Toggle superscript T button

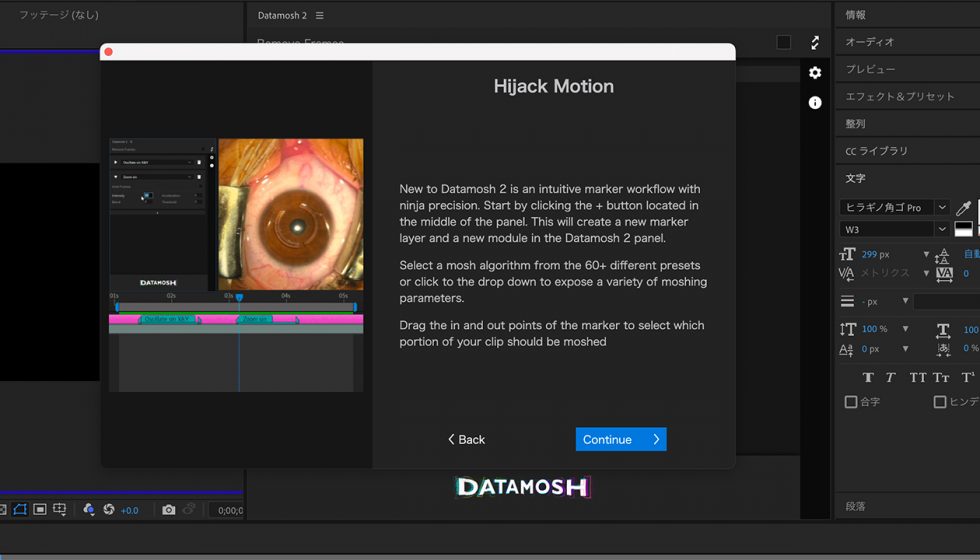tap(968, 378)
